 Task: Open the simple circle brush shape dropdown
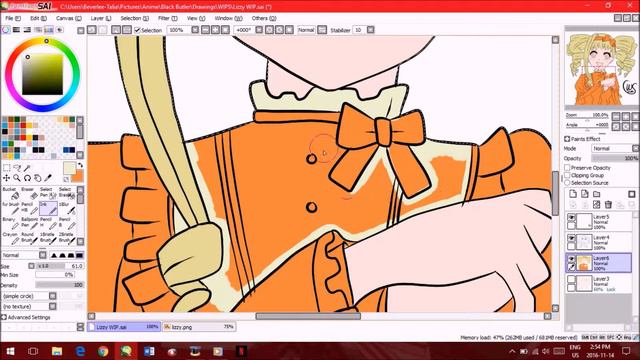tap(29, 296)
